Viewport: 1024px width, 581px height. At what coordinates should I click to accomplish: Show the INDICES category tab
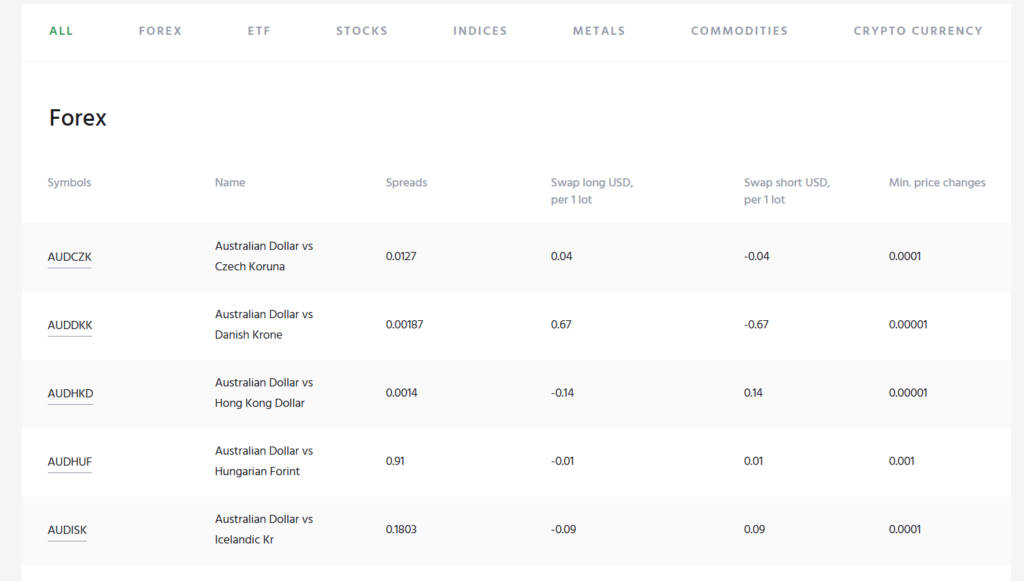pyautogui.click(x=480, y=31)
